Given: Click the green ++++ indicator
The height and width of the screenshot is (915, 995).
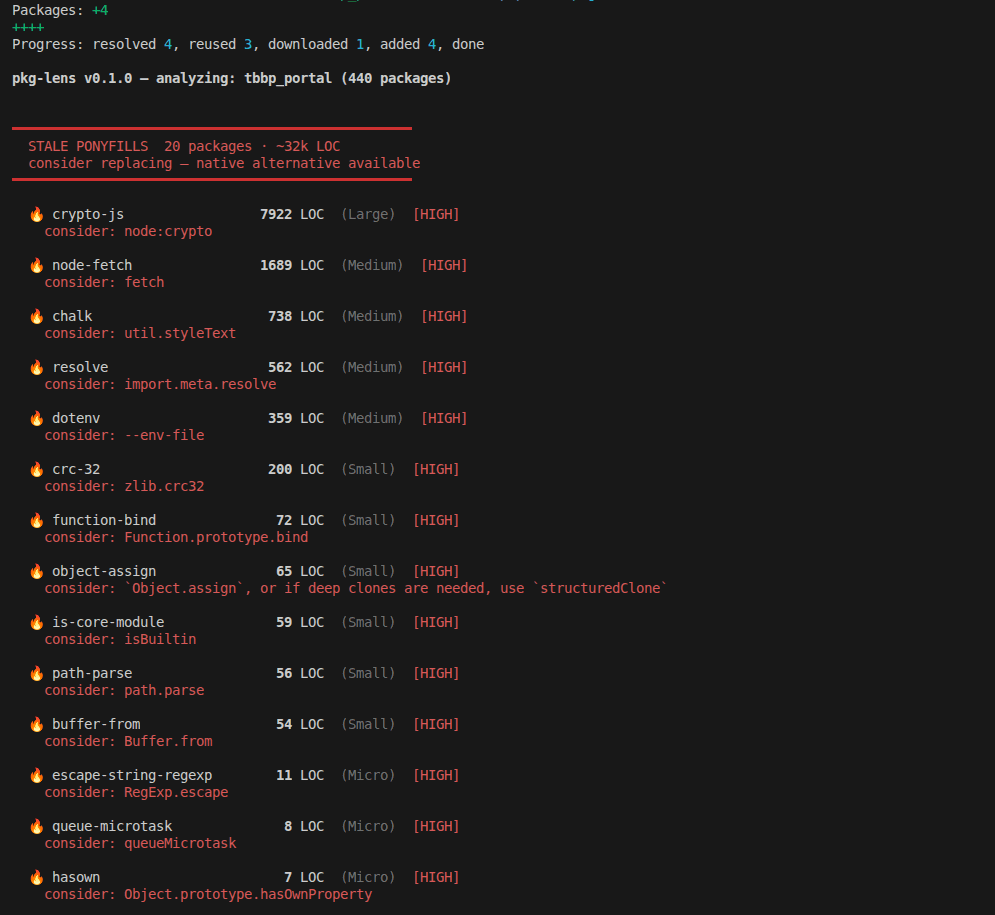Looking at the screenshot, I should click(x=28, y=27).
